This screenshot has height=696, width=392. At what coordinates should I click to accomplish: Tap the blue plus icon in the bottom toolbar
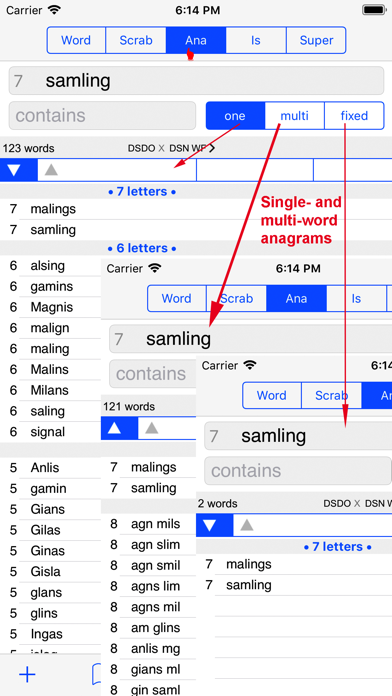[x=27, y=675]
